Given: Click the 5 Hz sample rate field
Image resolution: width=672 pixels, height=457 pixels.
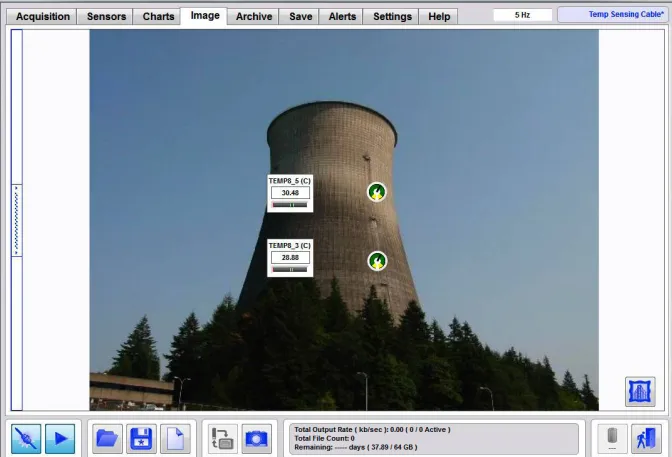Looking at the screenshot, I should click(x=522, y=15).
